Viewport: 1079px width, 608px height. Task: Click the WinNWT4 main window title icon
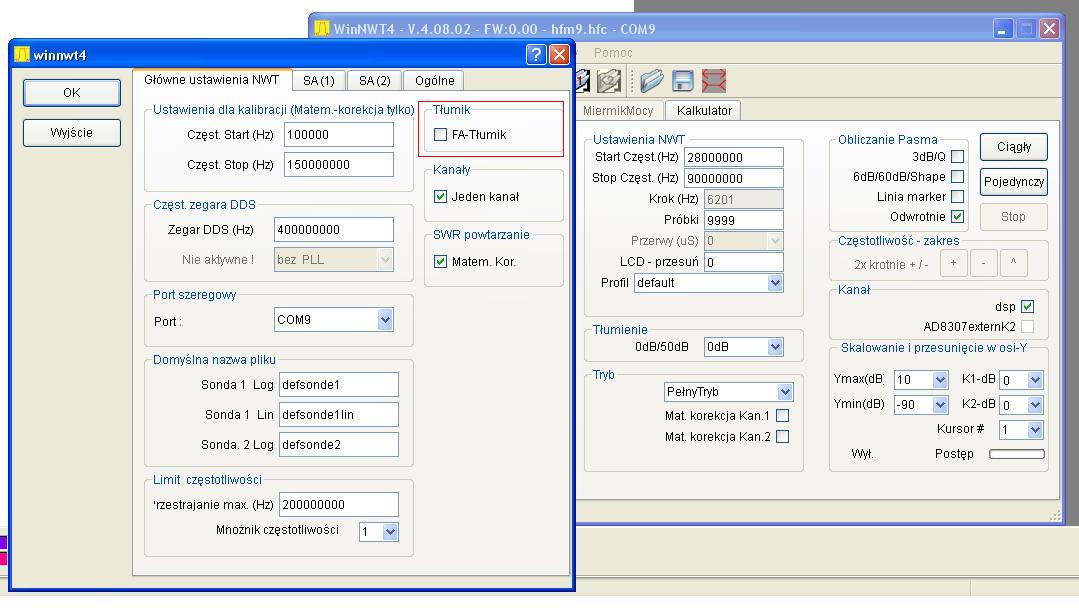(x=321, y=29)
